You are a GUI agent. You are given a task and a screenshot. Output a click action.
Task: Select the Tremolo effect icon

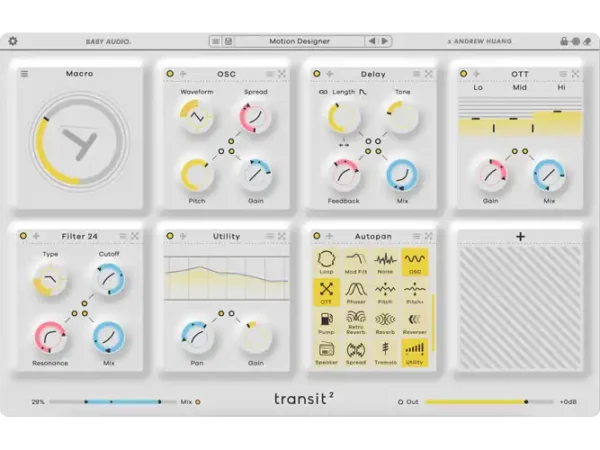tap(385, 353)
